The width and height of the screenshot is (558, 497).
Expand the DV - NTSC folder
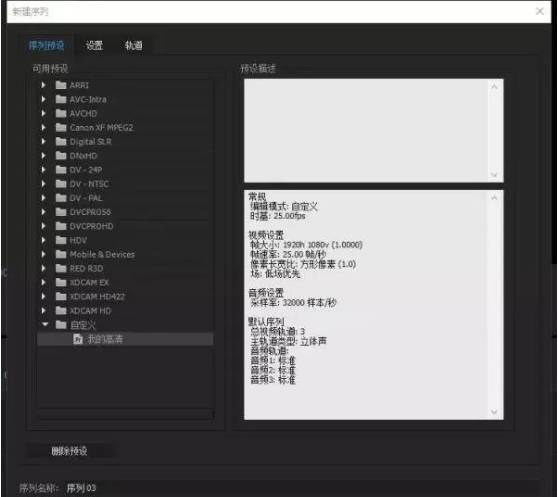click(43, 184)
